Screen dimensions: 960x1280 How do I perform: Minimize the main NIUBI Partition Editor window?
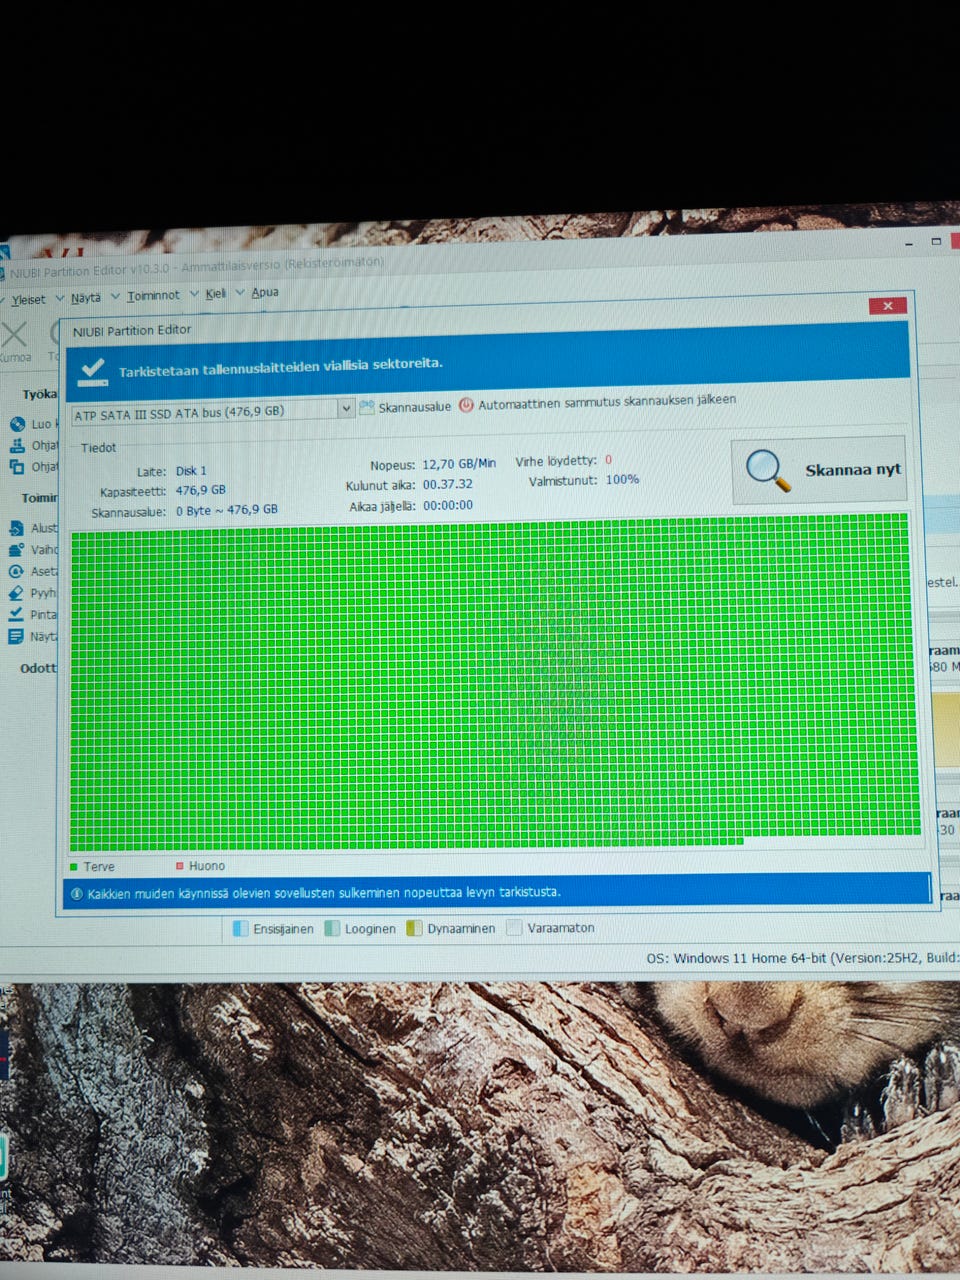(x=909, y=243)
